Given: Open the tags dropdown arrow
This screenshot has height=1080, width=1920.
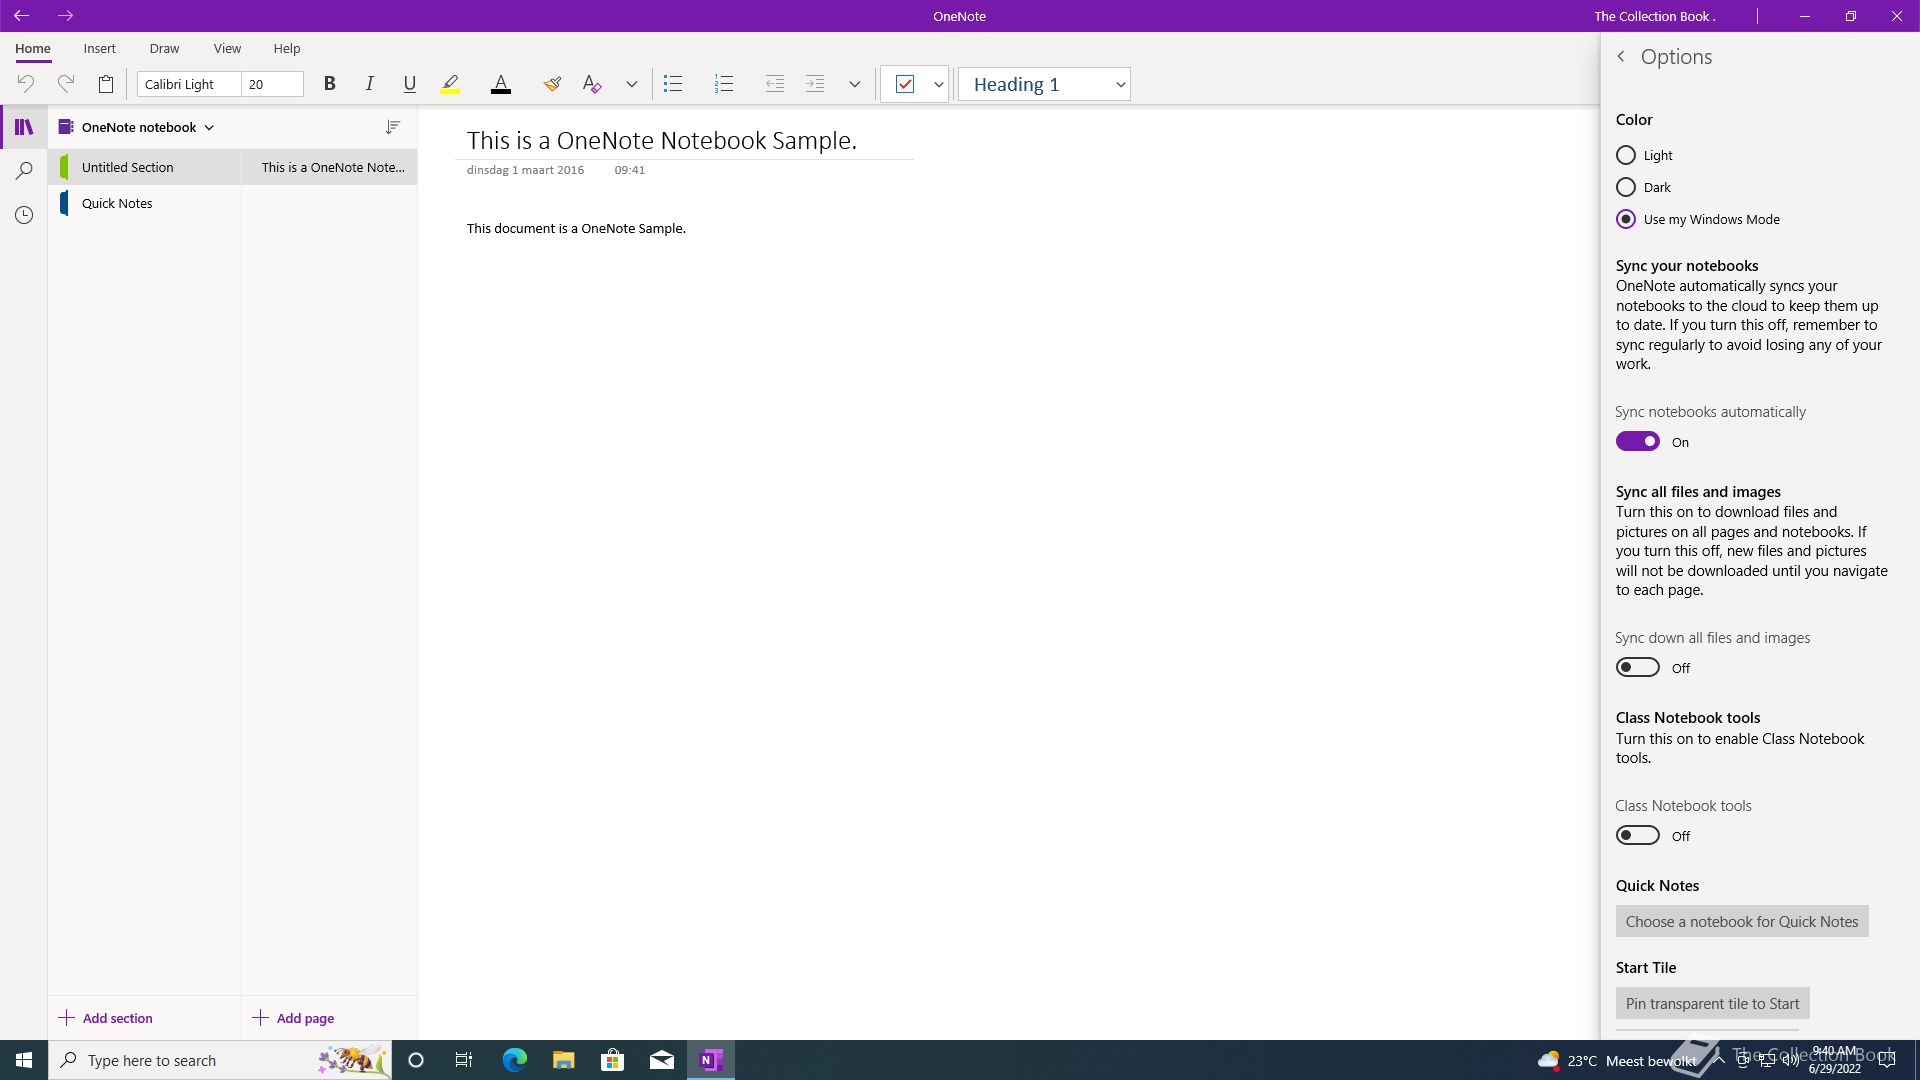Looking at the screenshot, I should click(939, 84).
